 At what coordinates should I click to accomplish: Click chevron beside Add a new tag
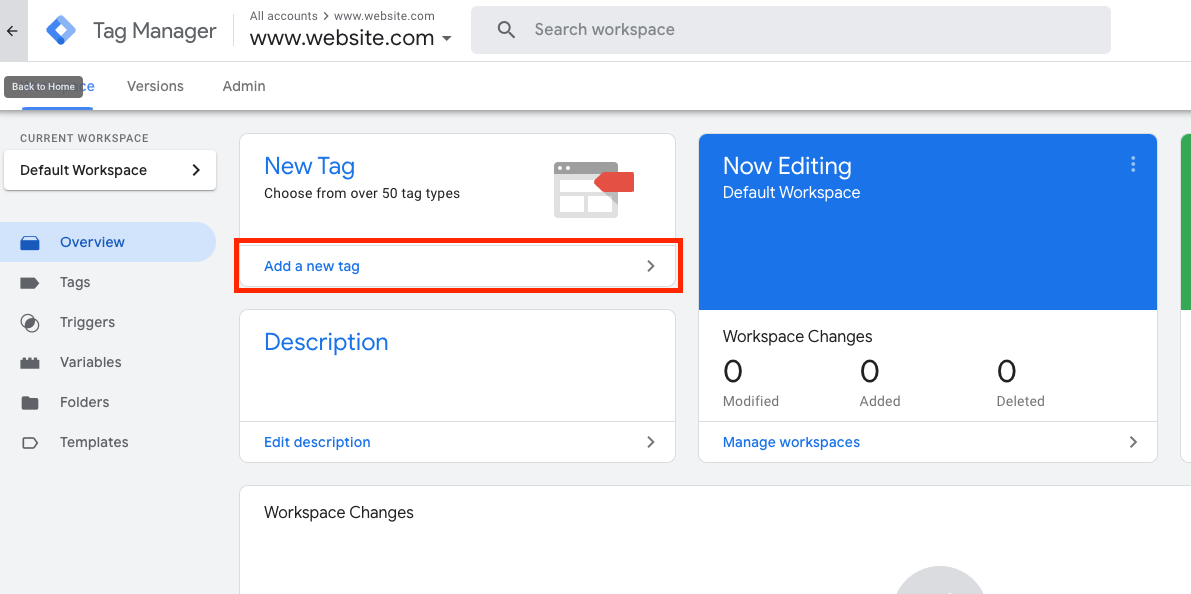point(650,266)
